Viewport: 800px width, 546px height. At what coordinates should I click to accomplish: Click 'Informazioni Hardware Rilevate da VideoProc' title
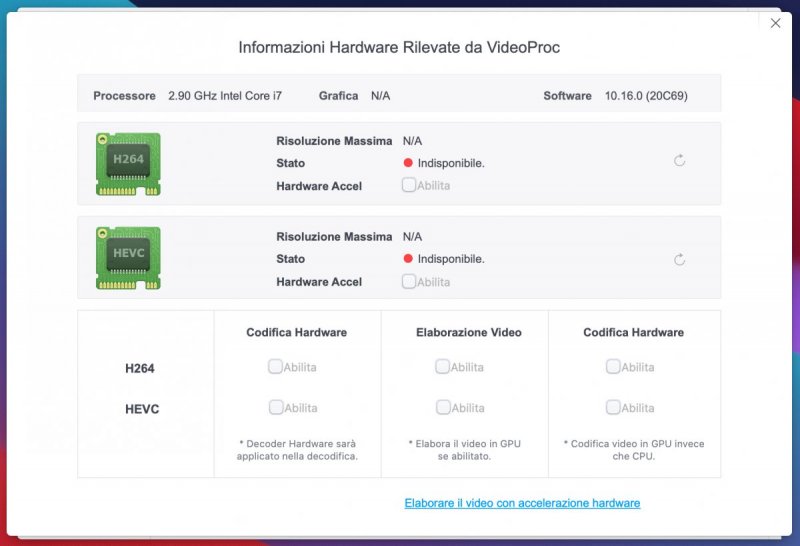tap(399, 47)
